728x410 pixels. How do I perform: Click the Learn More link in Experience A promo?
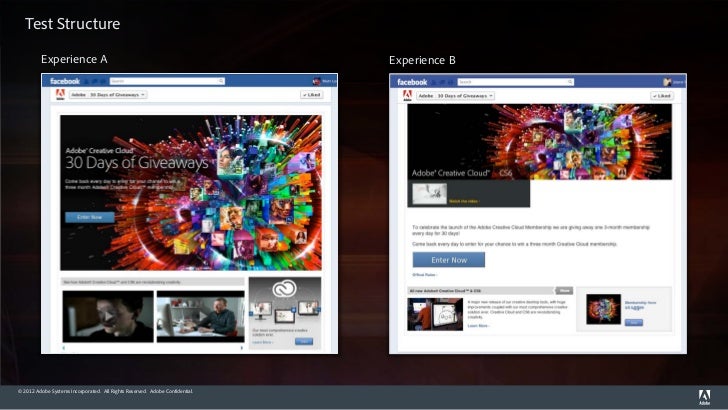(262, 342)
